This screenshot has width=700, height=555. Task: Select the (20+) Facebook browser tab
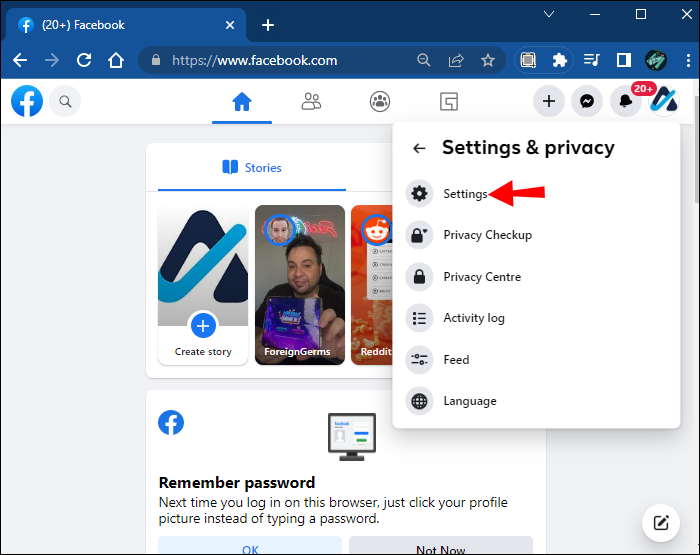tap(125, 25)
